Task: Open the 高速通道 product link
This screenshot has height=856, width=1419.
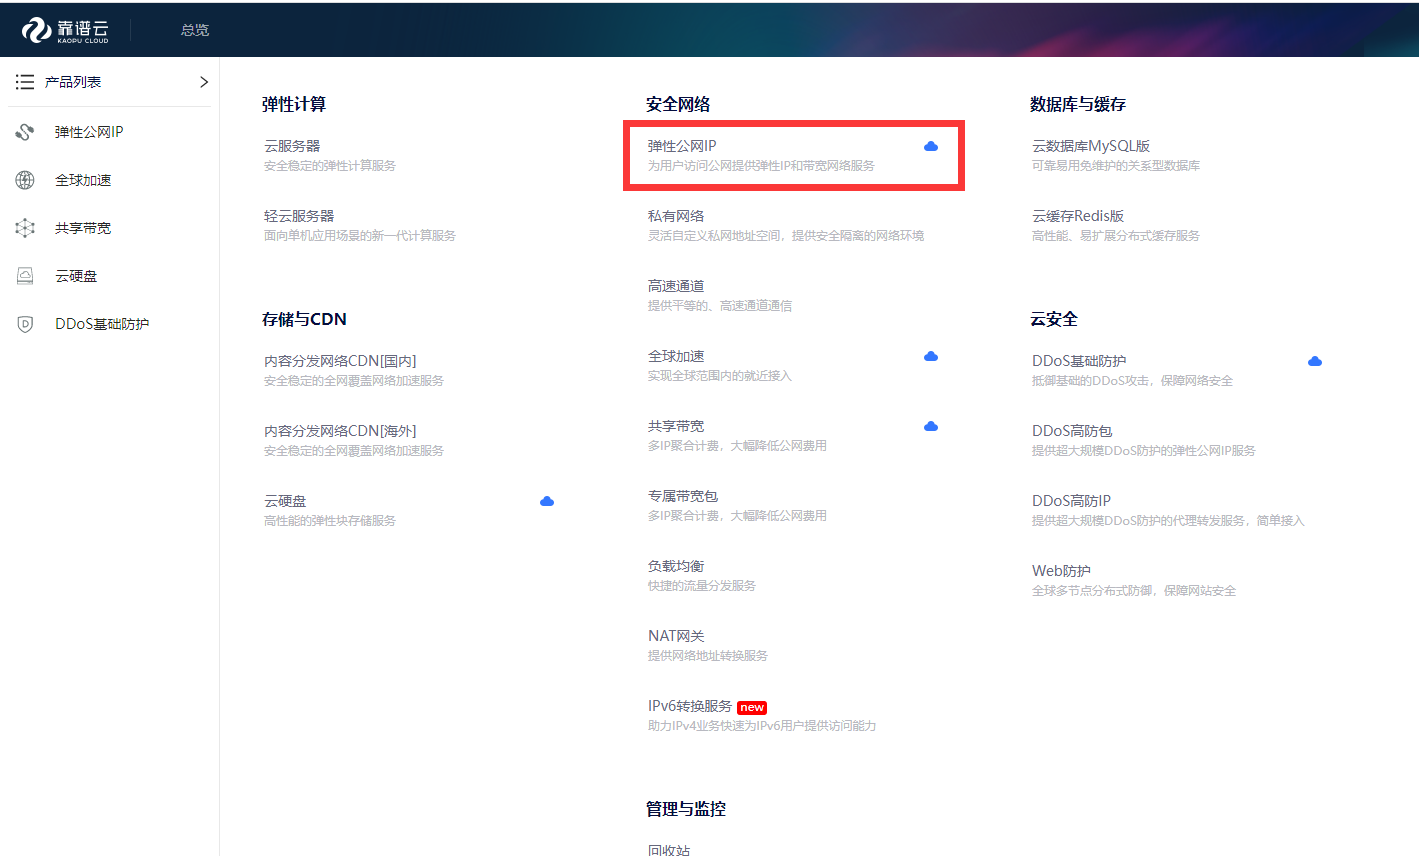Action: coord(676,286)
